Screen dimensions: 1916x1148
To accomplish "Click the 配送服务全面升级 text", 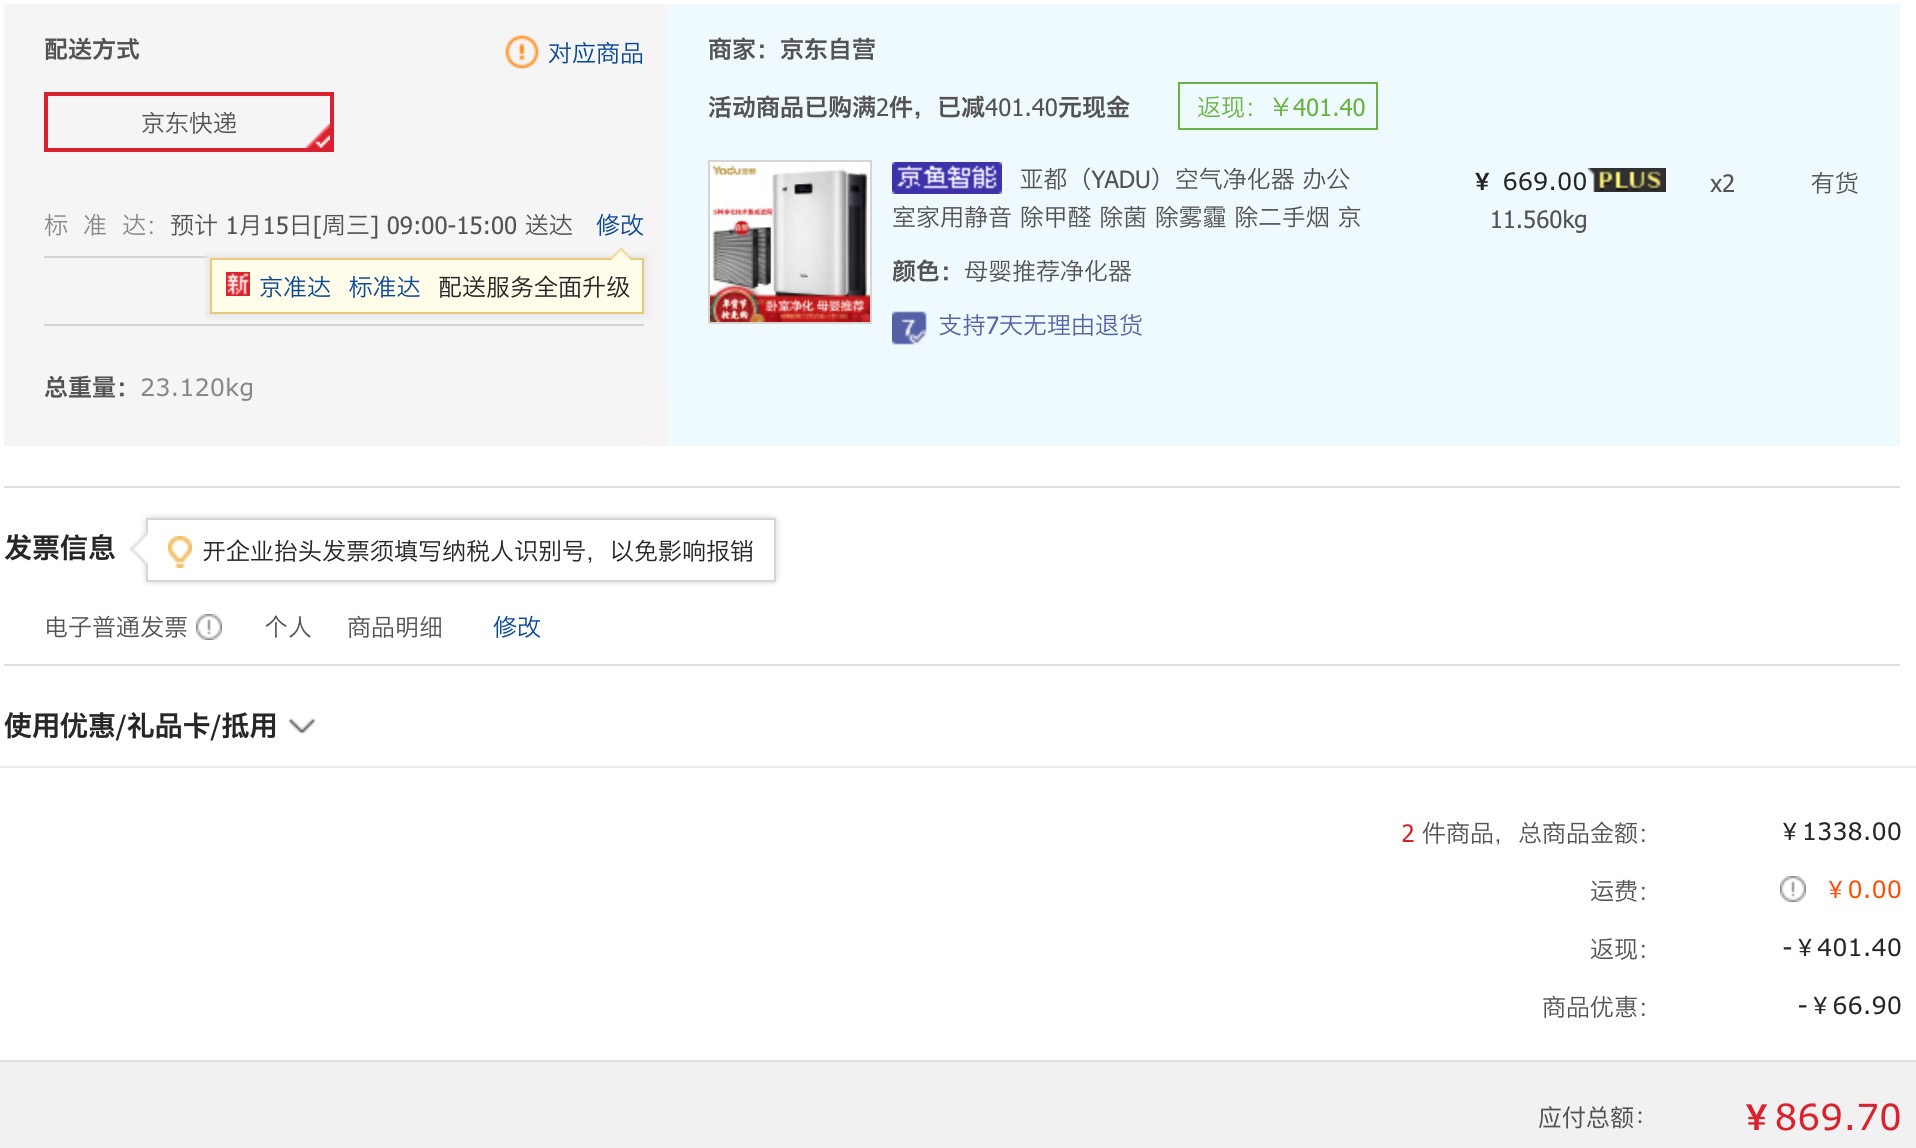I will 534,287.
